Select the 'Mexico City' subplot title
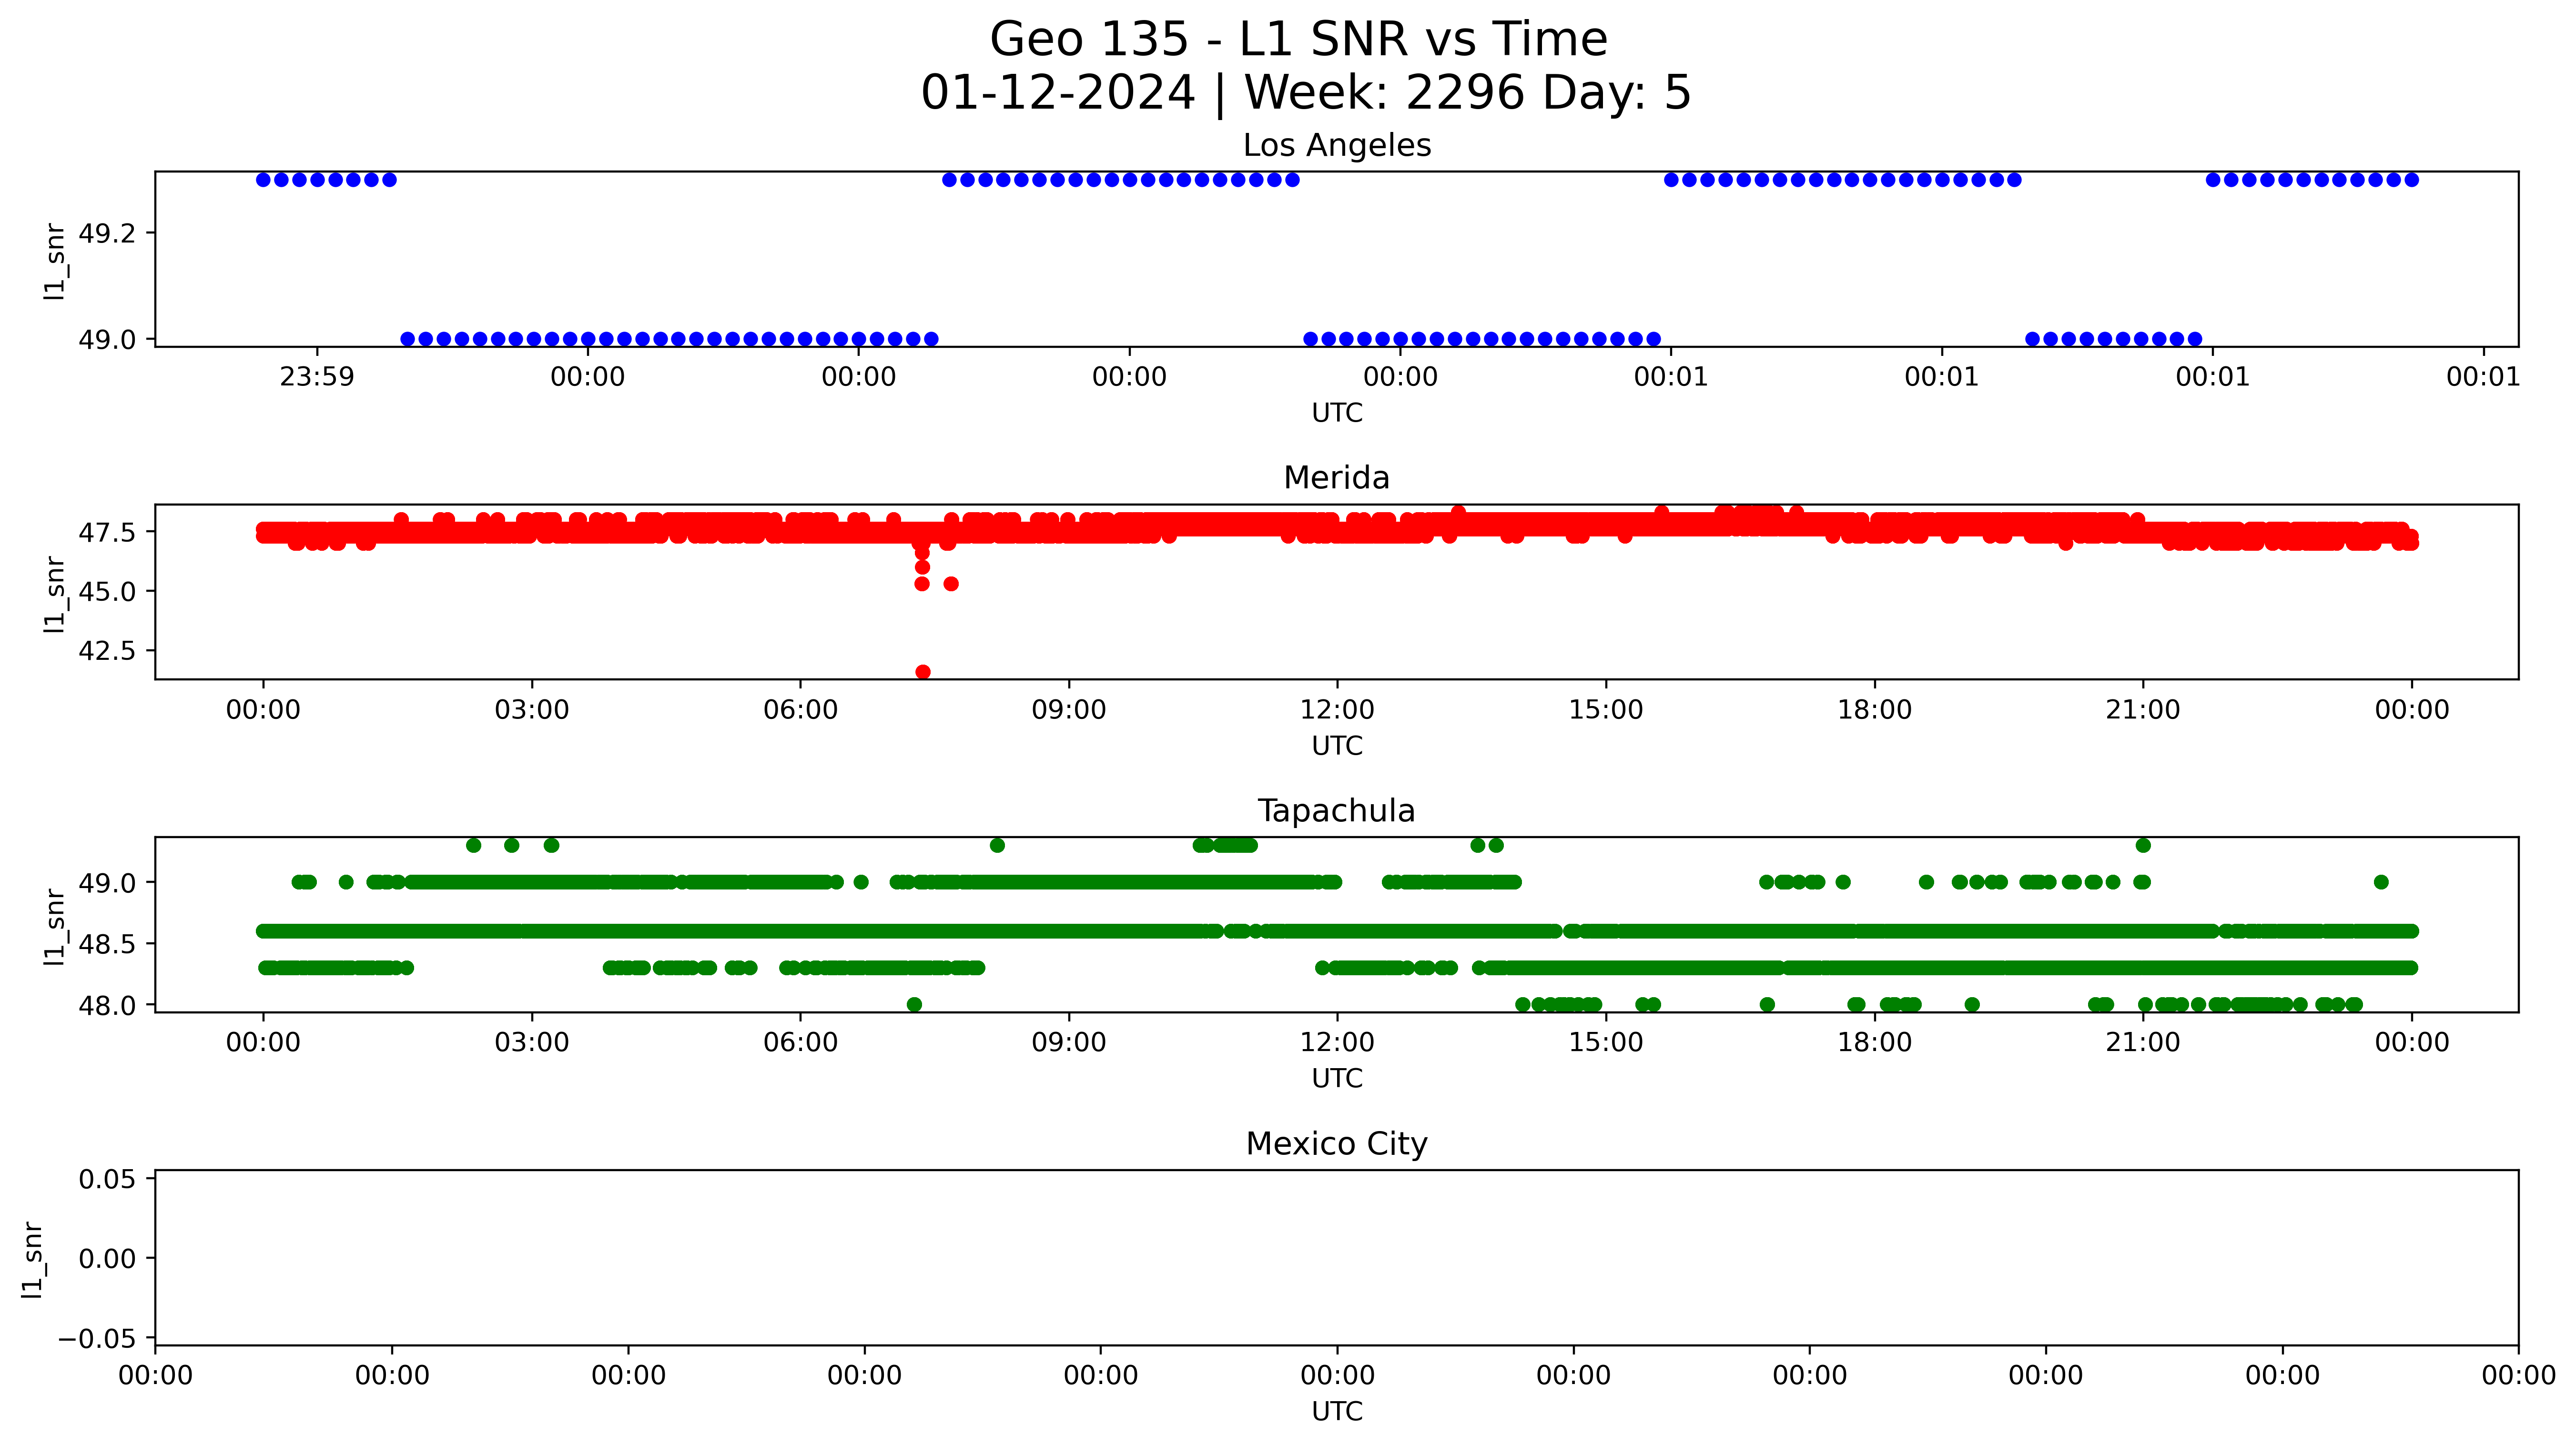 point(1337,1144)
